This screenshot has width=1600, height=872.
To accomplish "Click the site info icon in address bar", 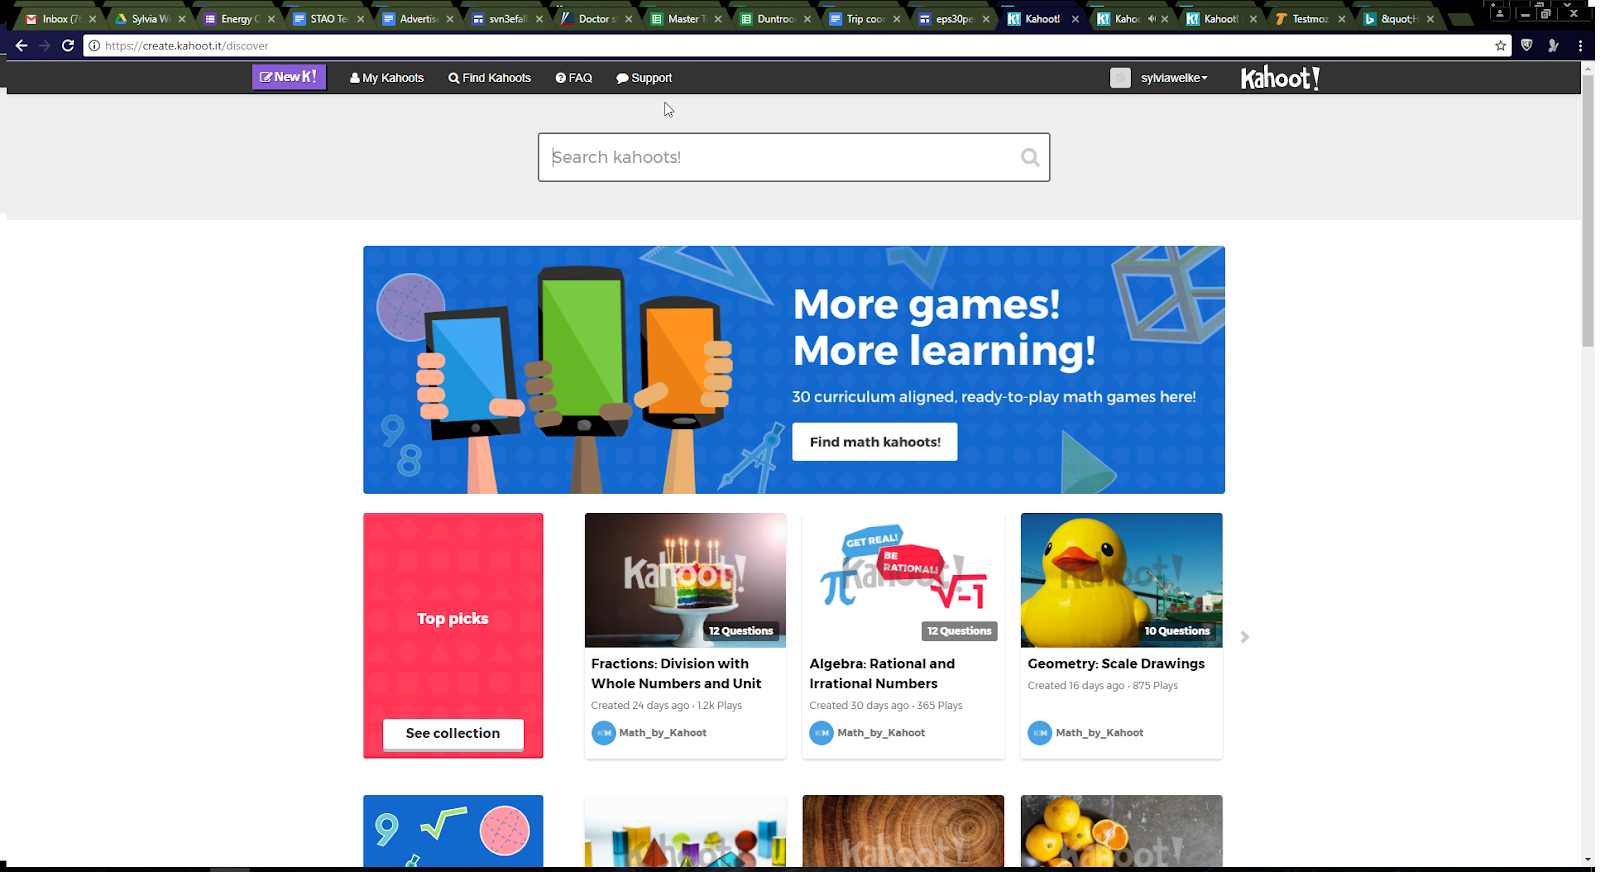I will click(x=95, y=45).
